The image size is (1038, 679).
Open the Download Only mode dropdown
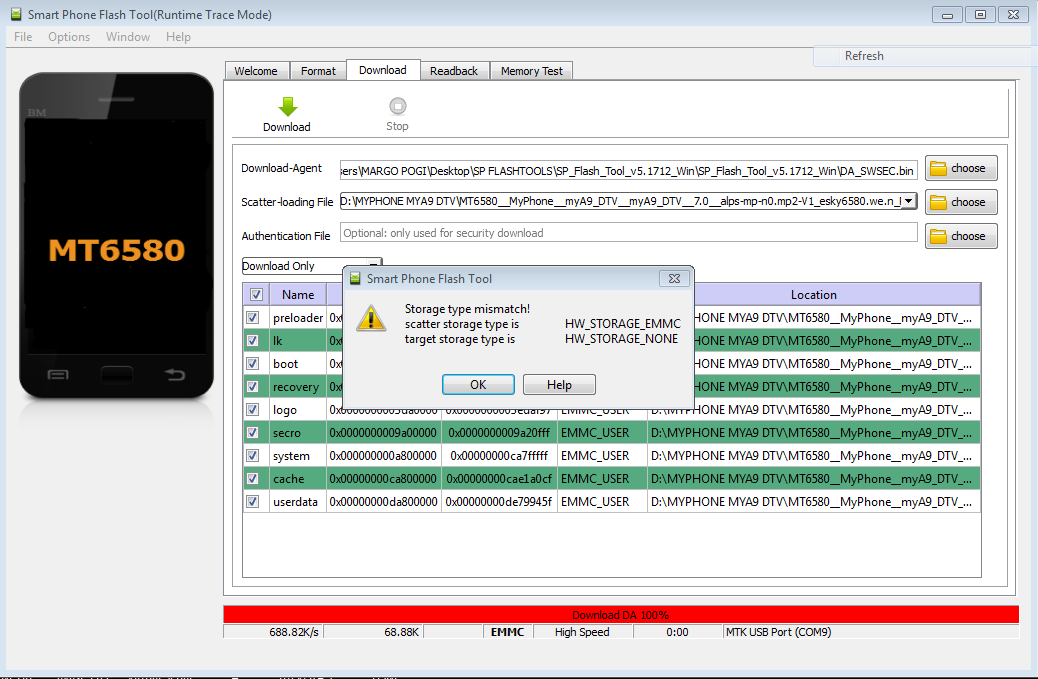[311, 266]
